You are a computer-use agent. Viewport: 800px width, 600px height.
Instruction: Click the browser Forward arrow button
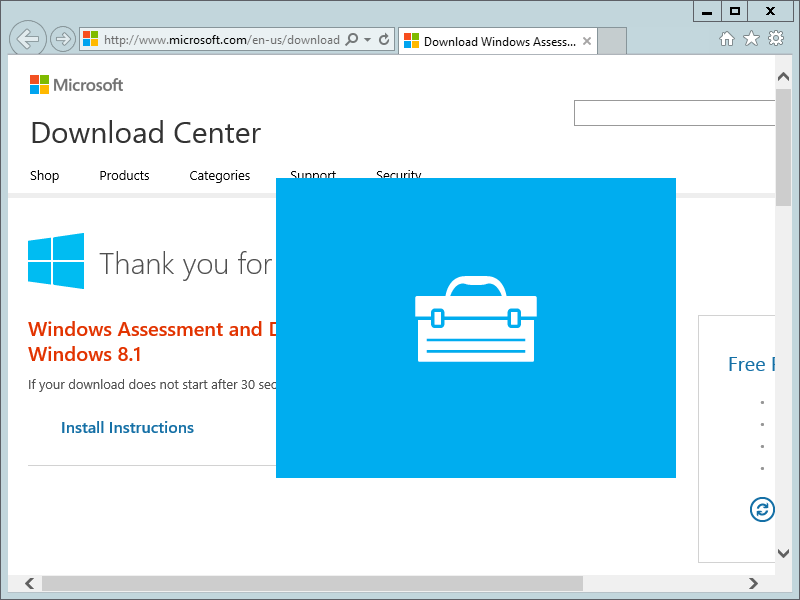click(63, 40)
